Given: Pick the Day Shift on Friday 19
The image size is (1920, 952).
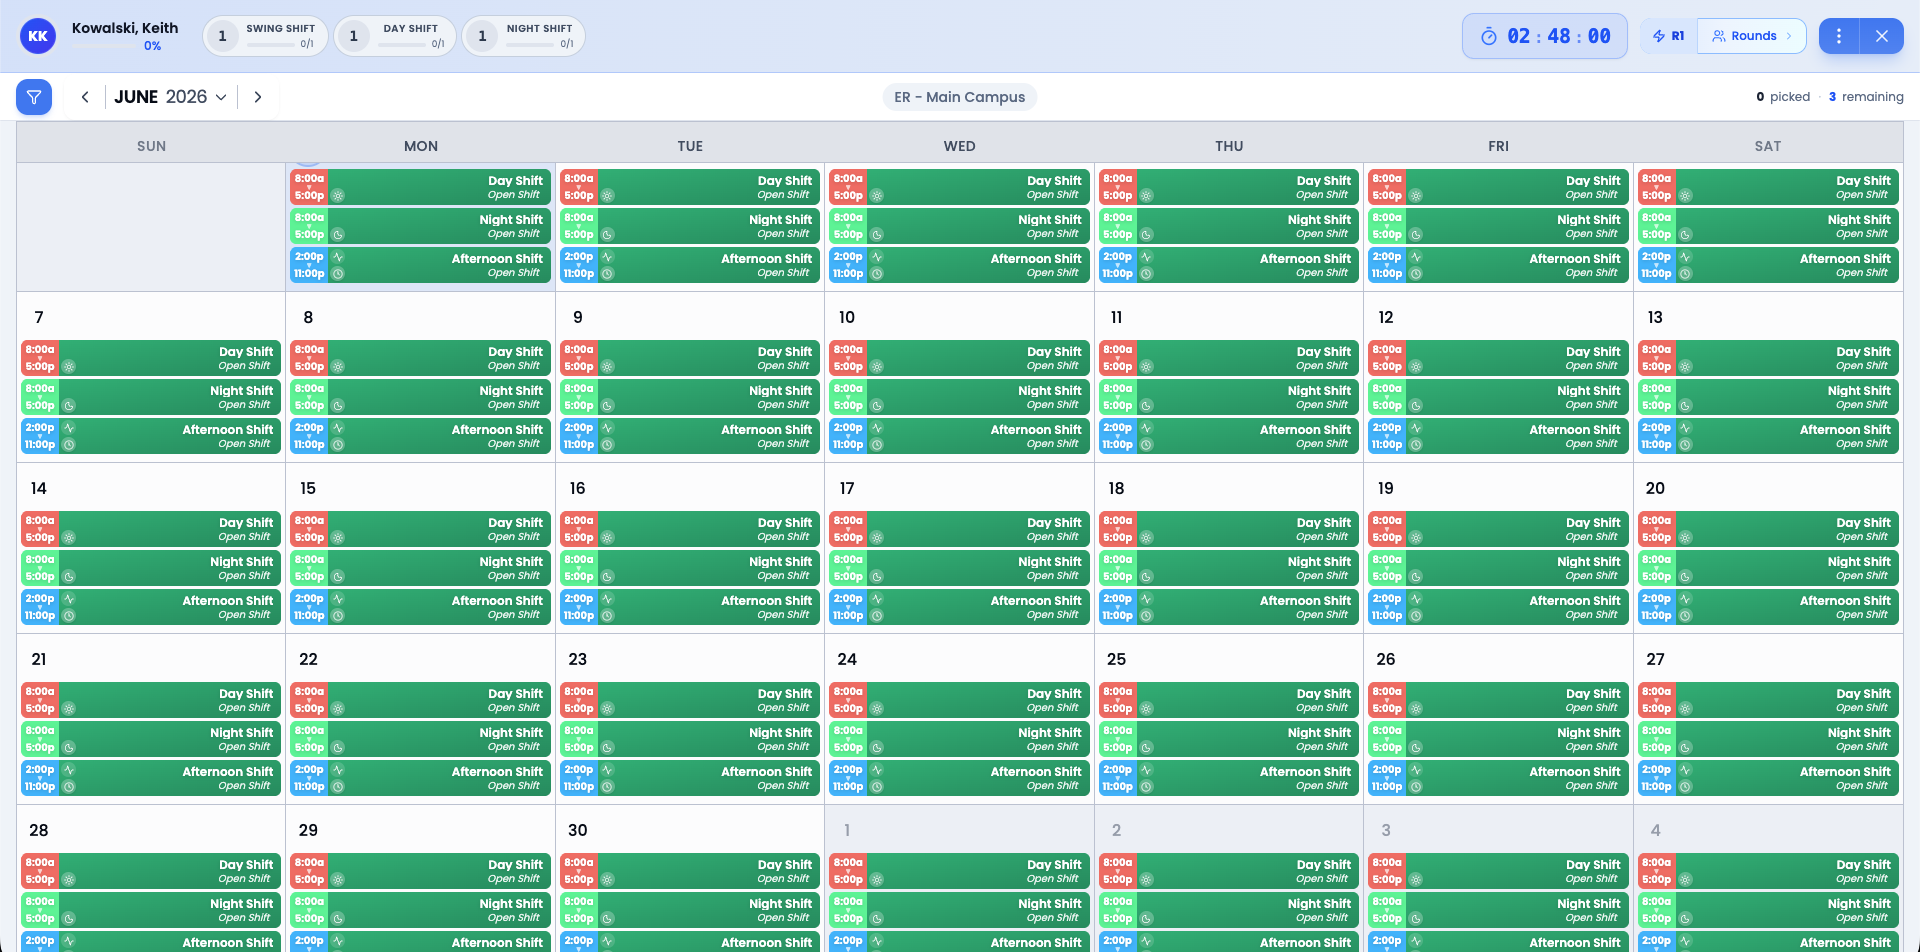Looking at the screenshot, I should (x=1498, y=529).
